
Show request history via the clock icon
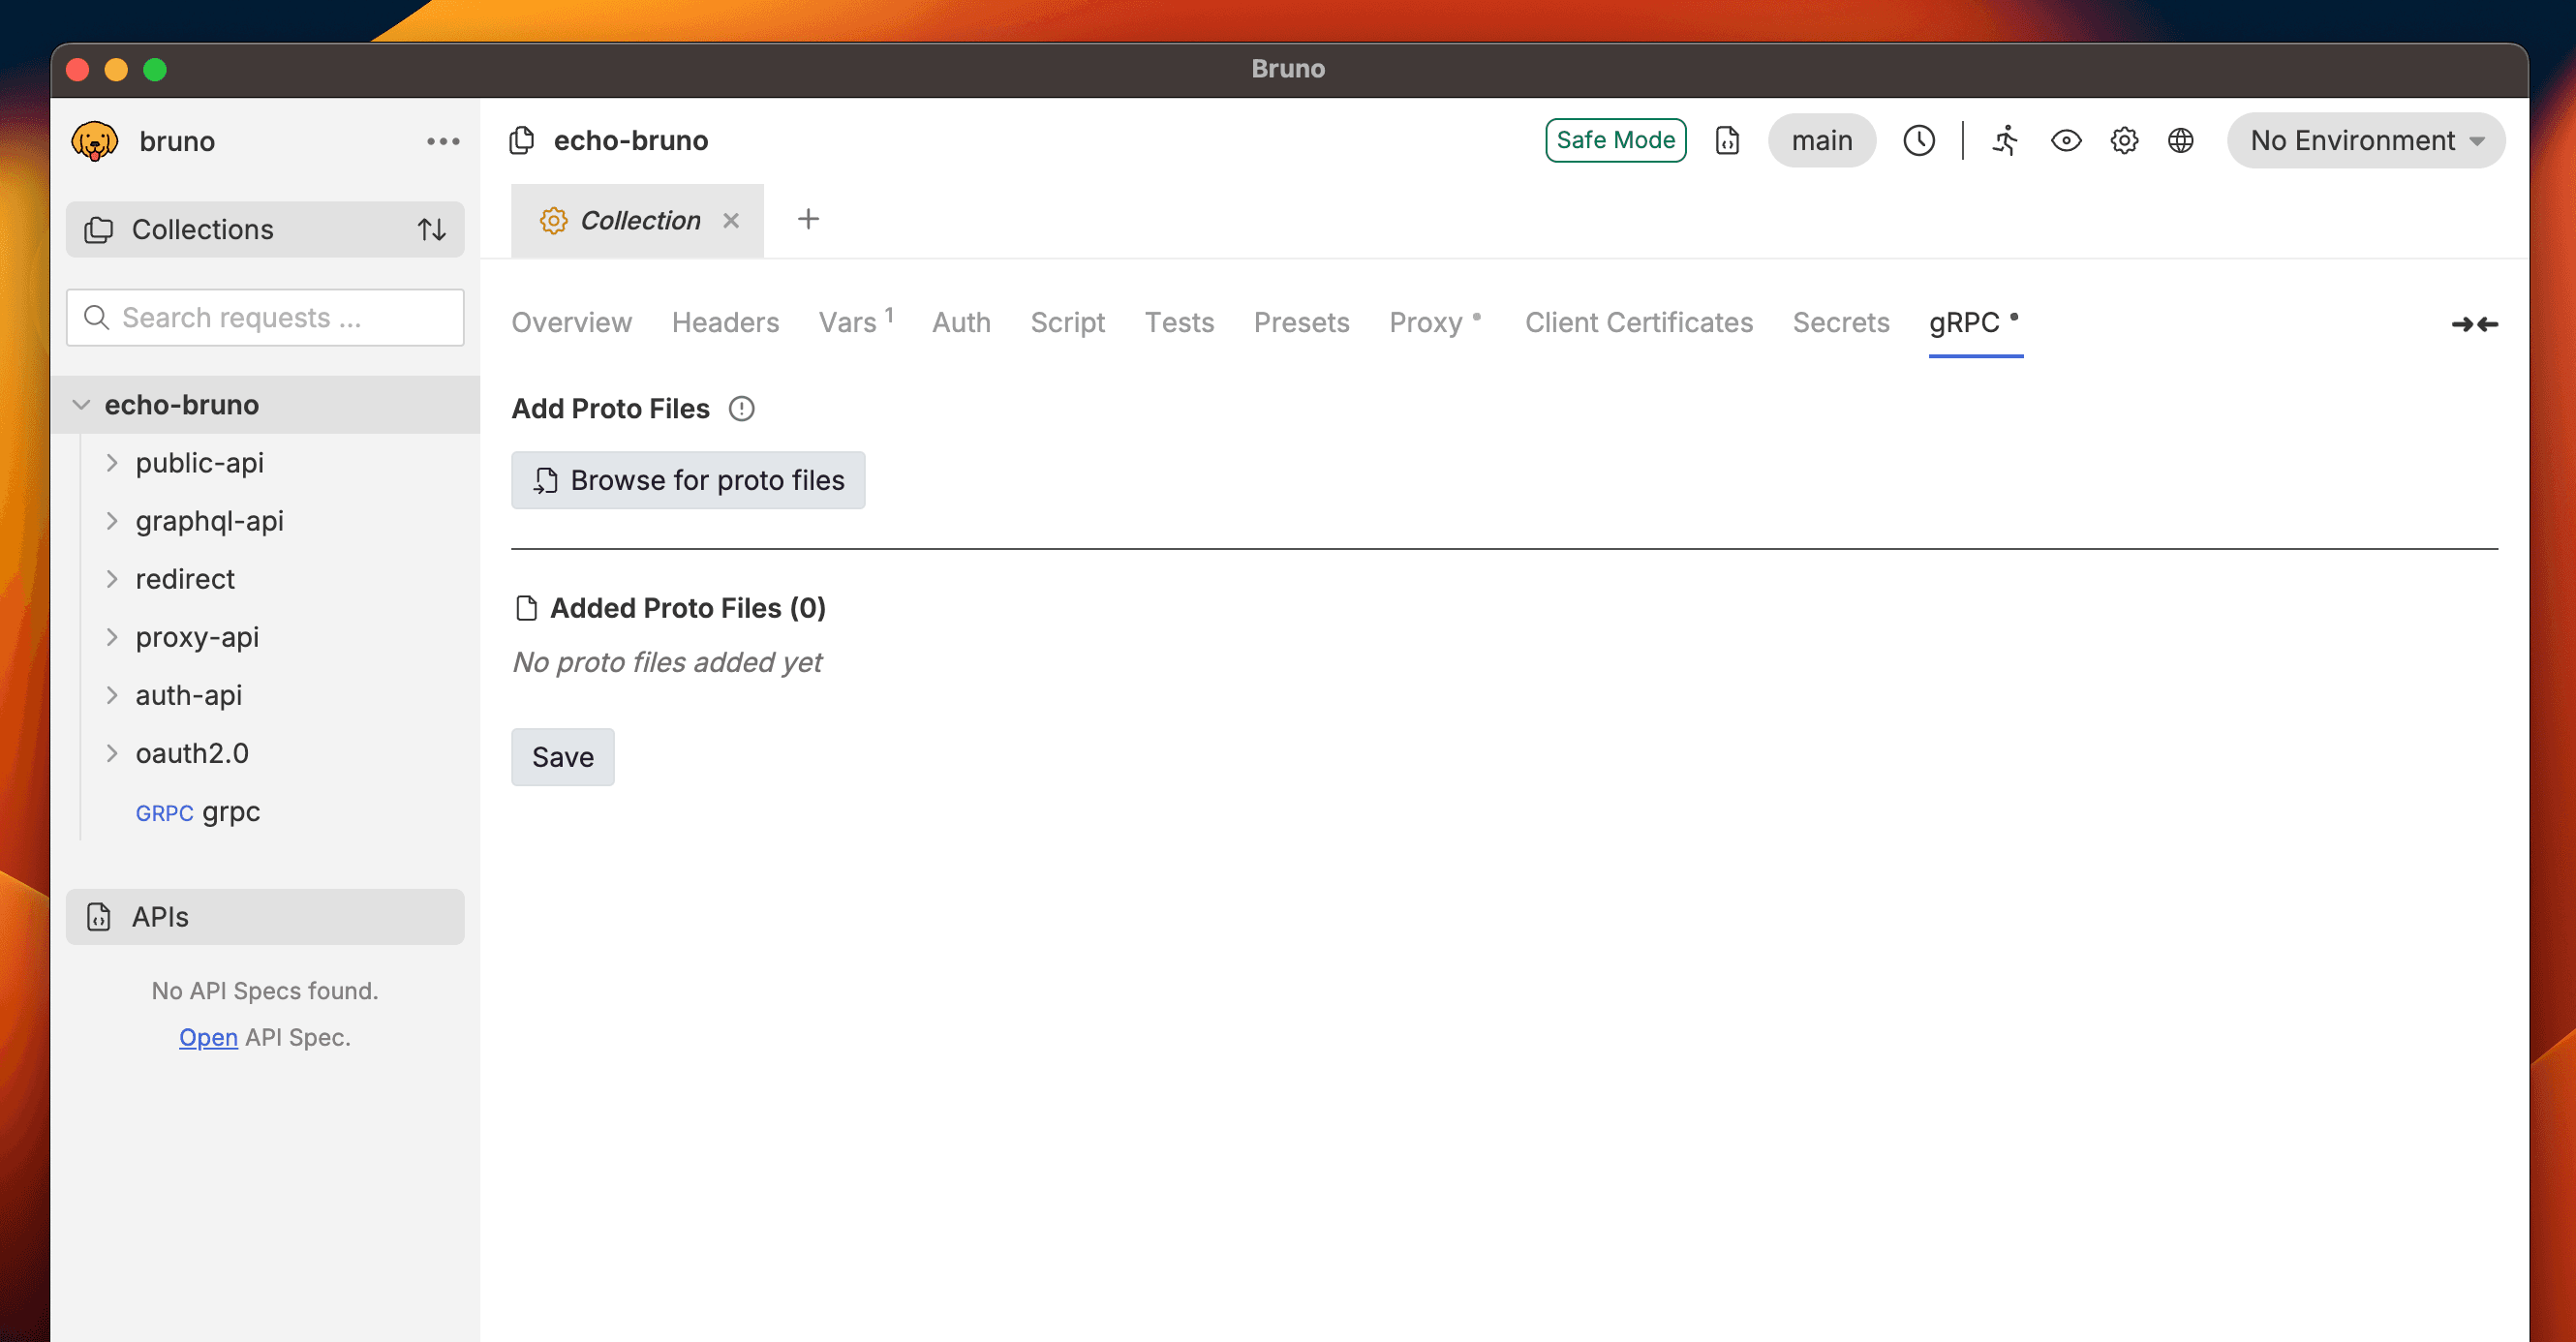[1920, 141]
